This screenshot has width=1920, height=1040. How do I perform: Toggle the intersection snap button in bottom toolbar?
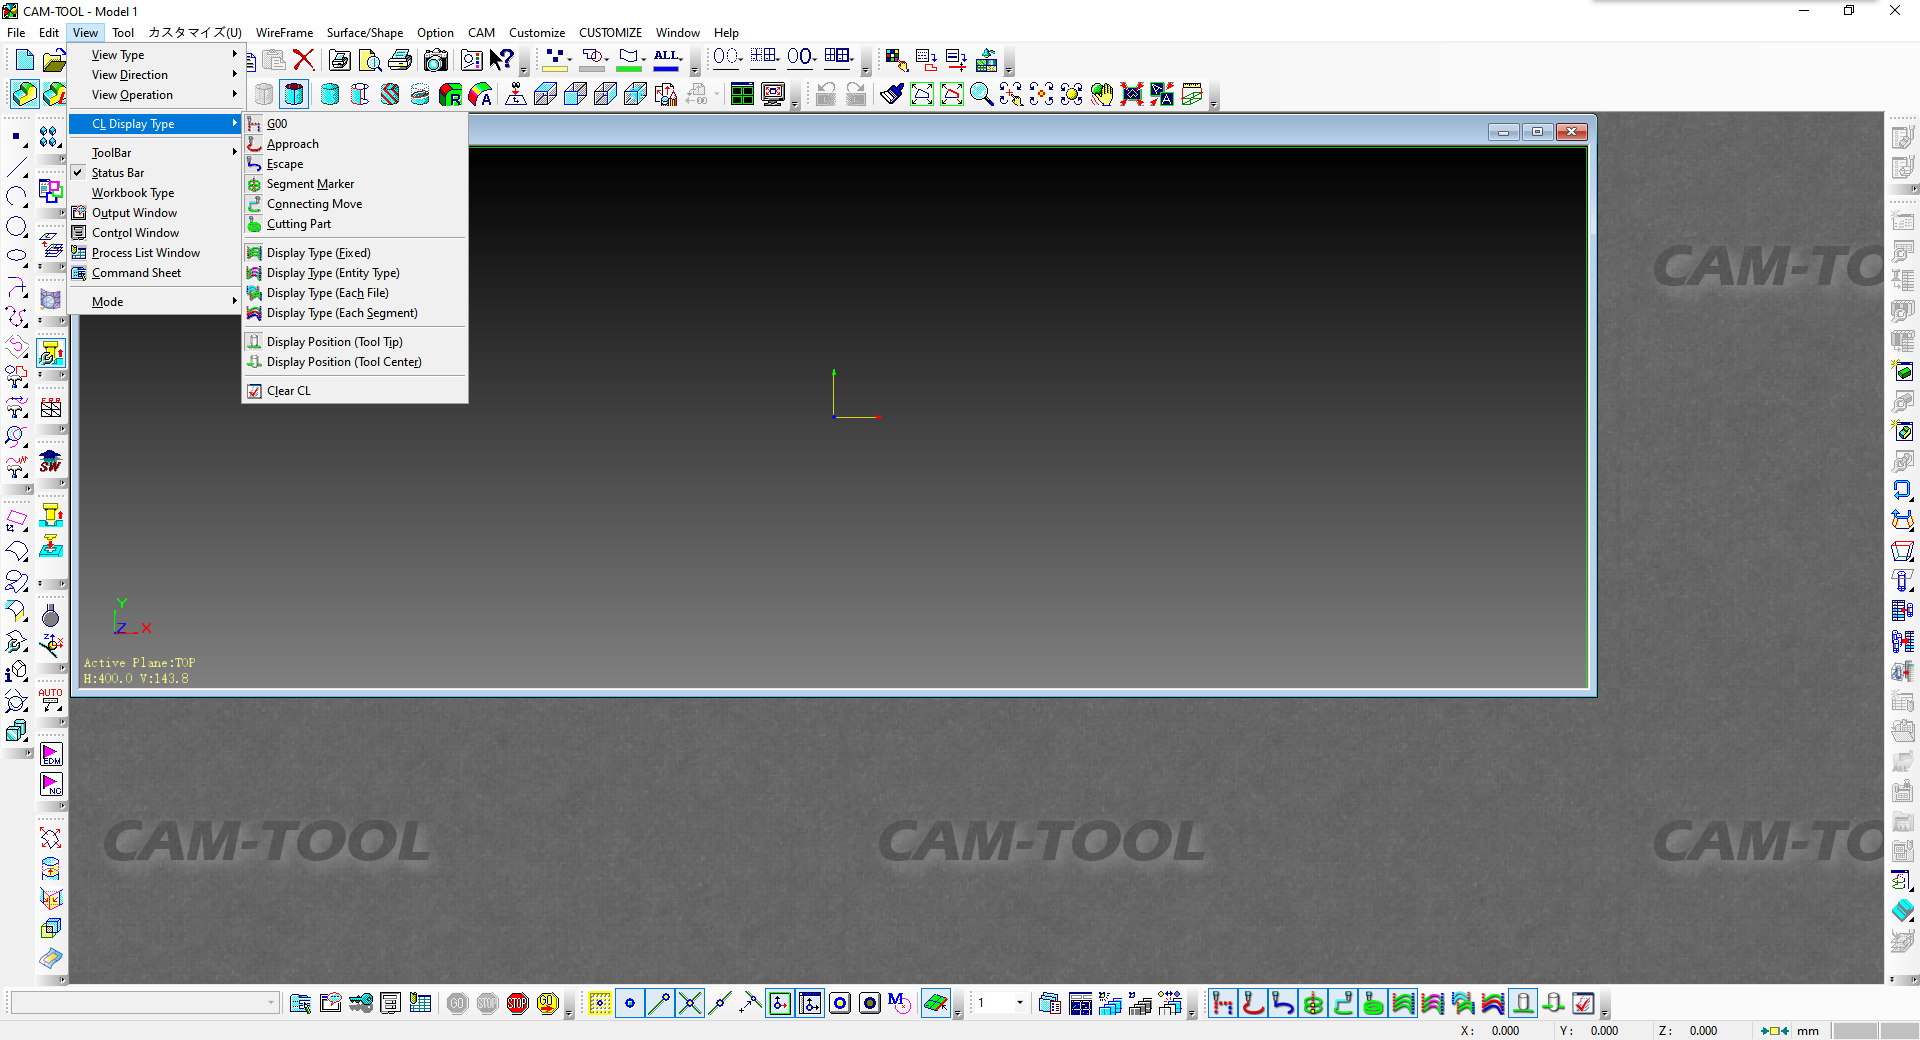[x=690, y=1003]
